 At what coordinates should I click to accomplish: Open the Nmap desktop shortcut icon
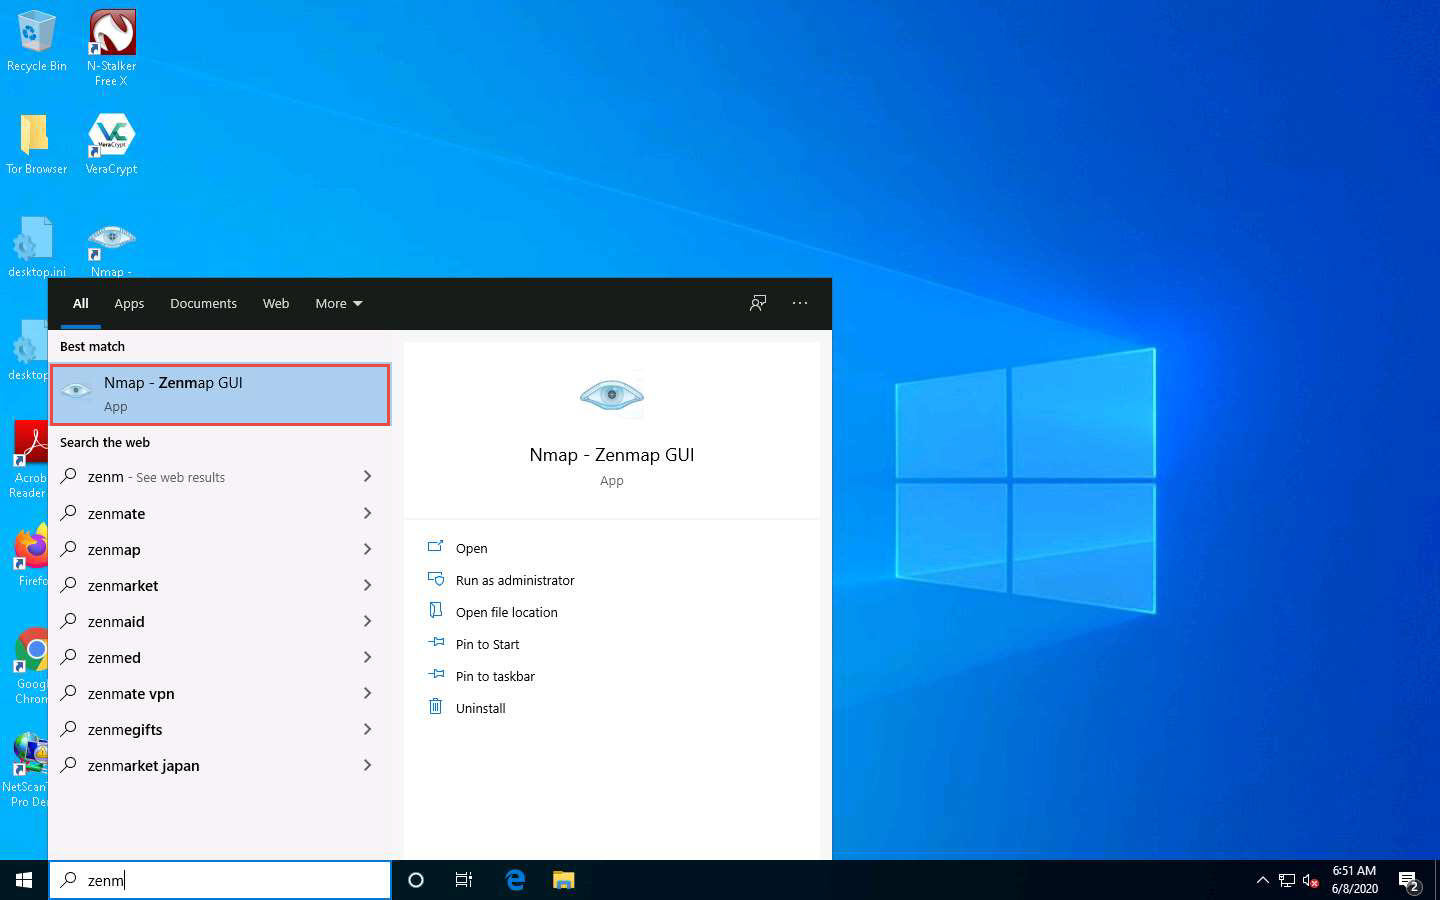[x=111, y=248]
